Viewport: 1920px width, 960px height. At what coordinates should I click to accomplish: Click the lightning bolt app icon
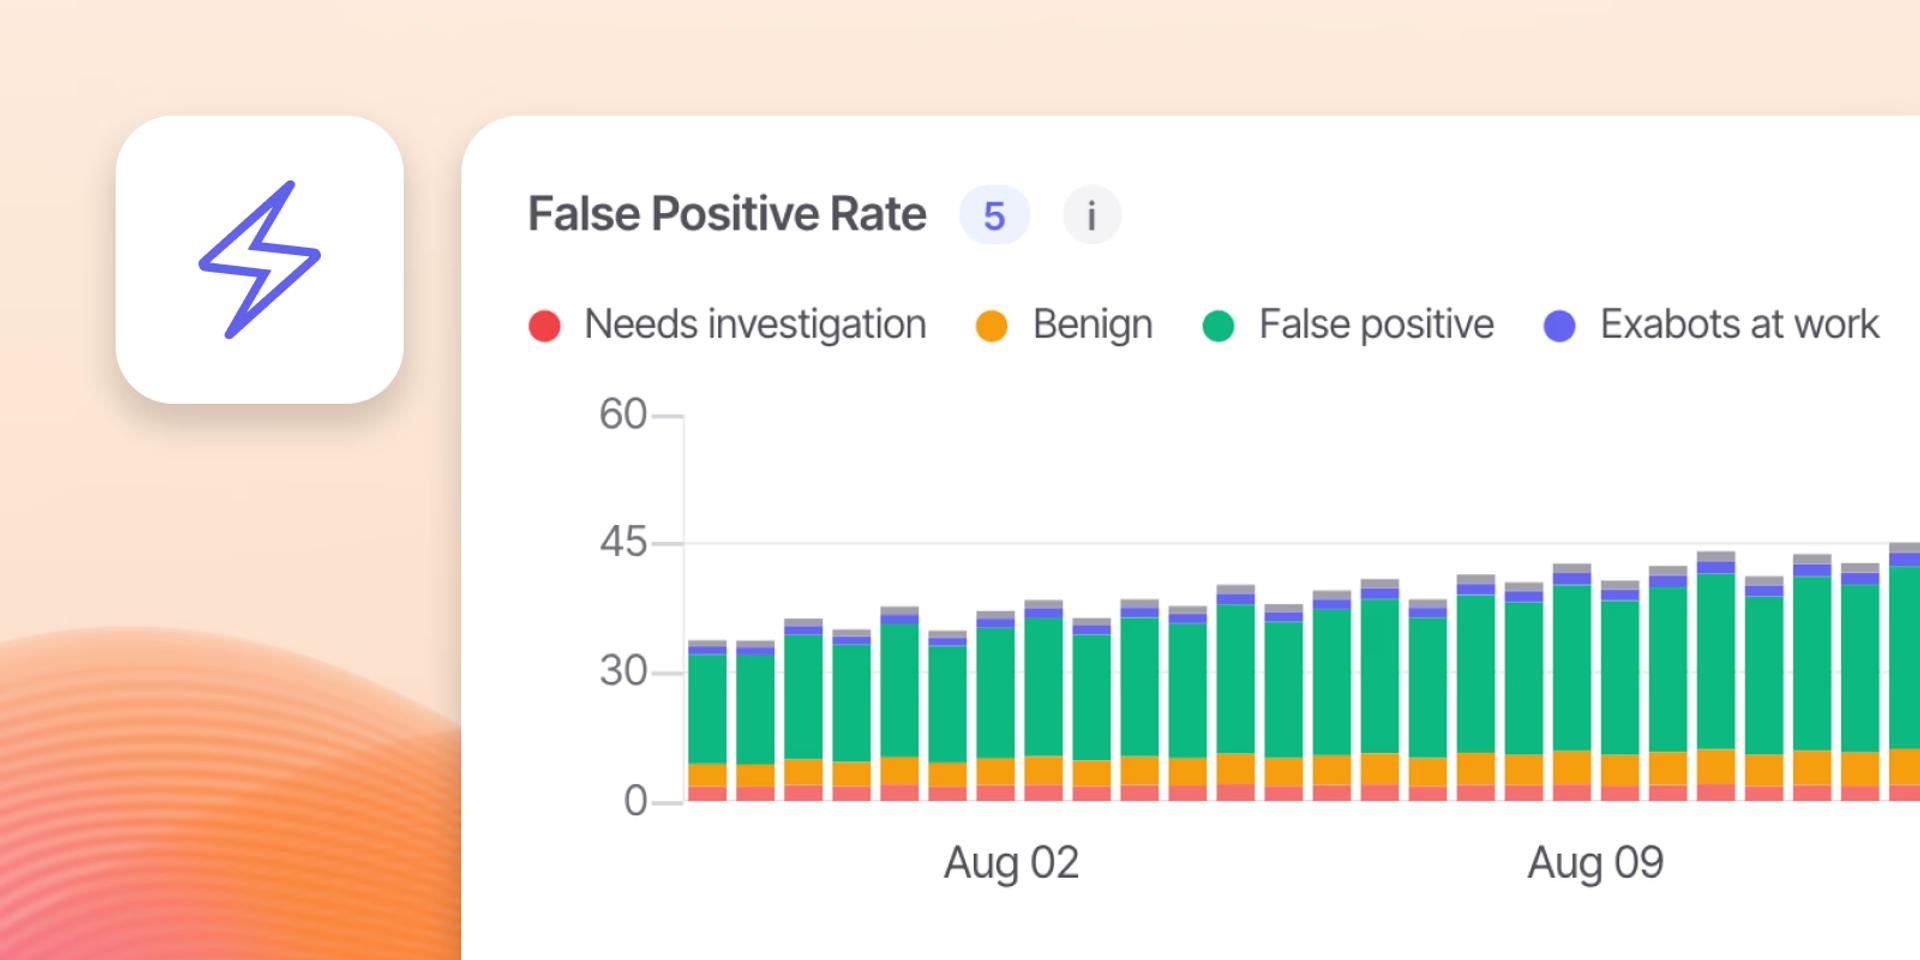coord(260,259)
